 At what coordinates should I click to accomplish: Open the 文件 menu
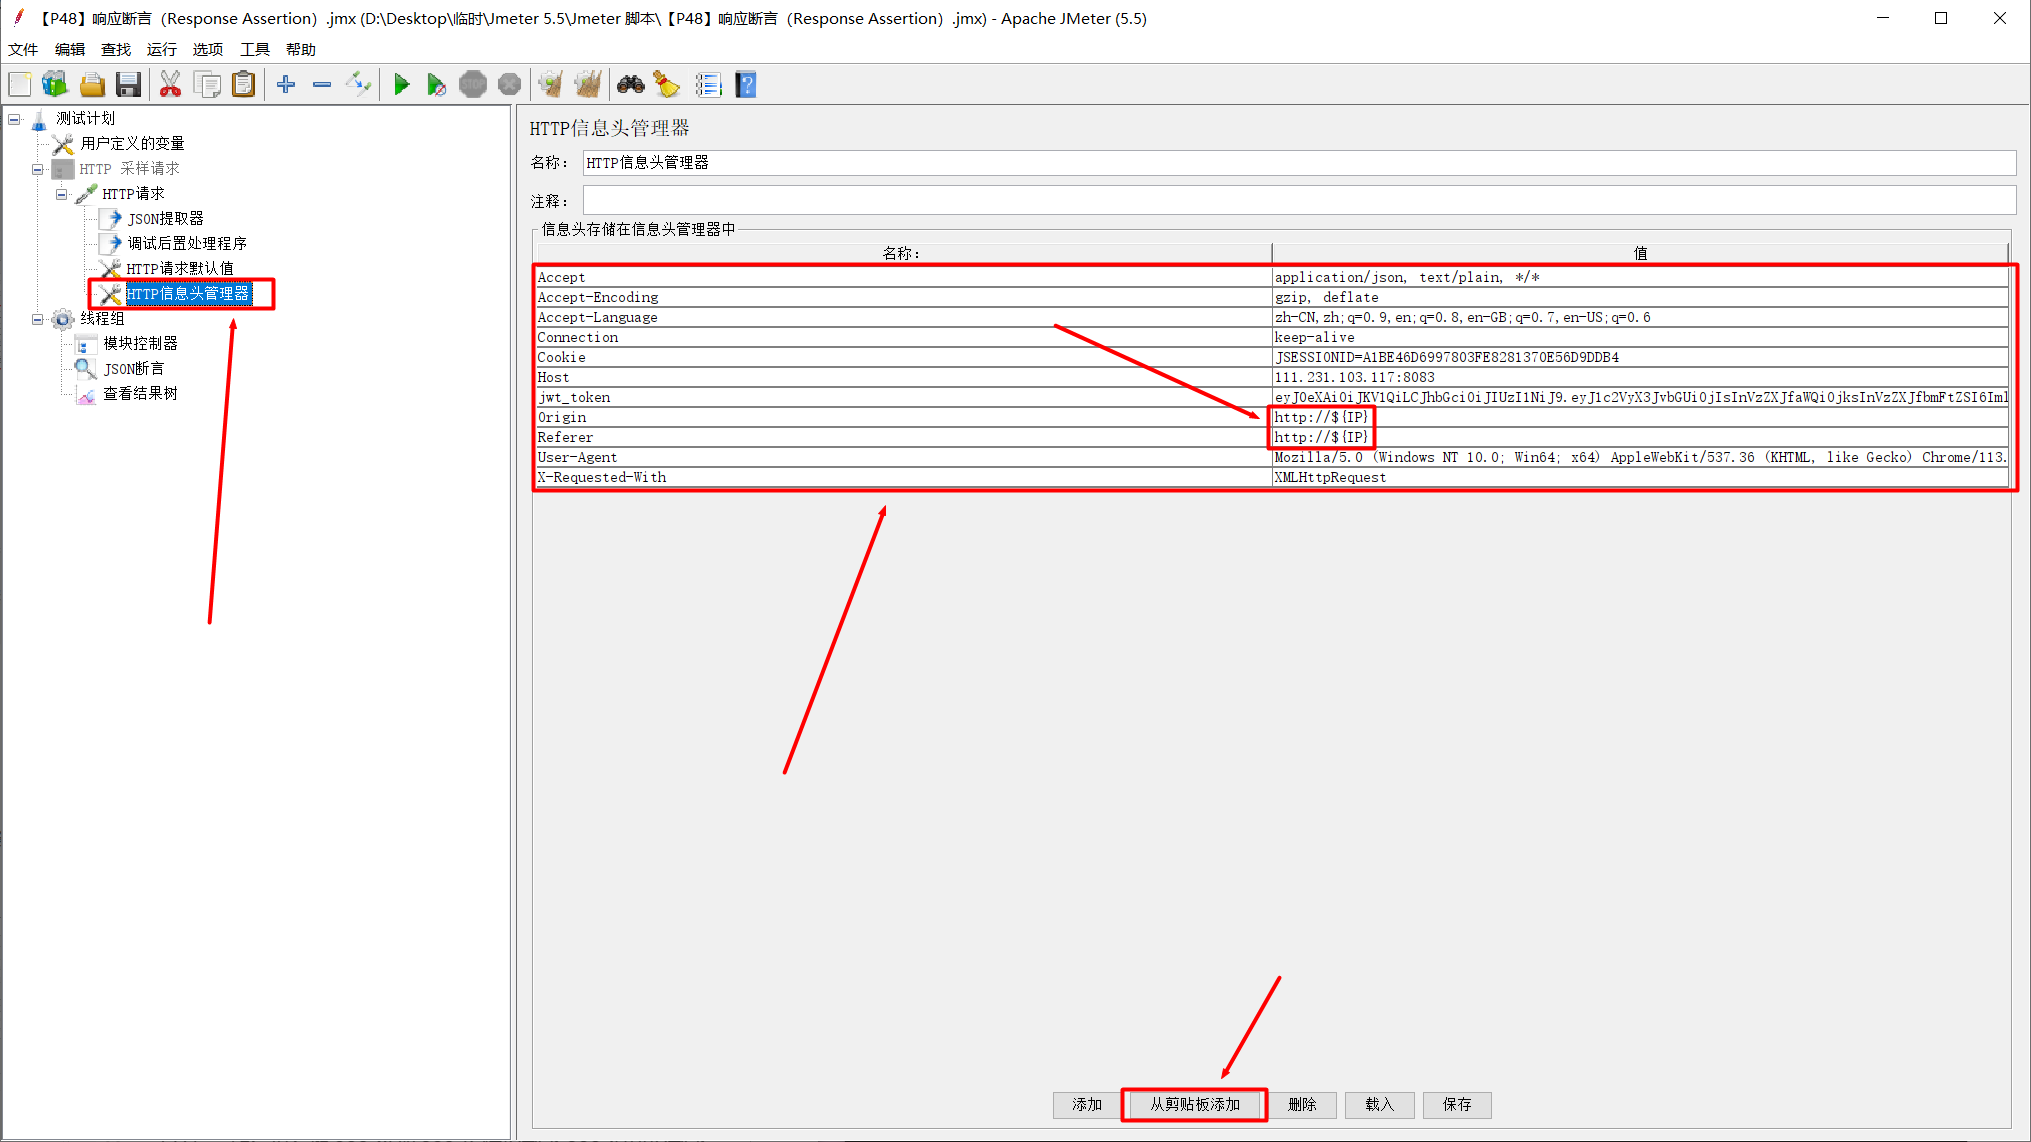point(23,49)
